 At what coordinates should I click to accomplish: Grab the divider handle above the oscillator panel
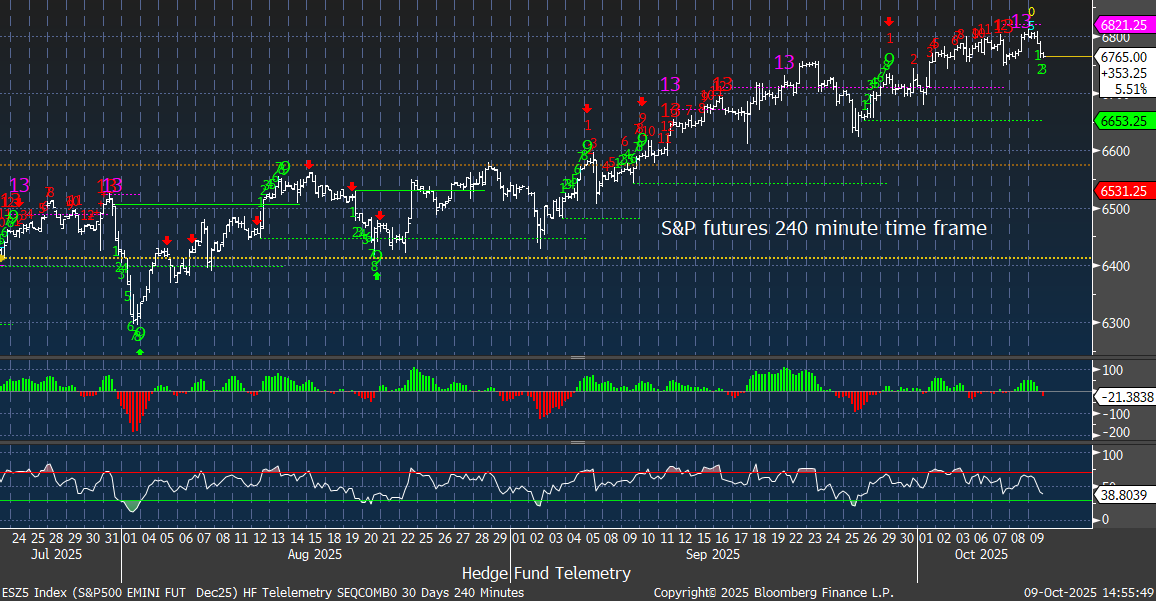pos(577,441)
